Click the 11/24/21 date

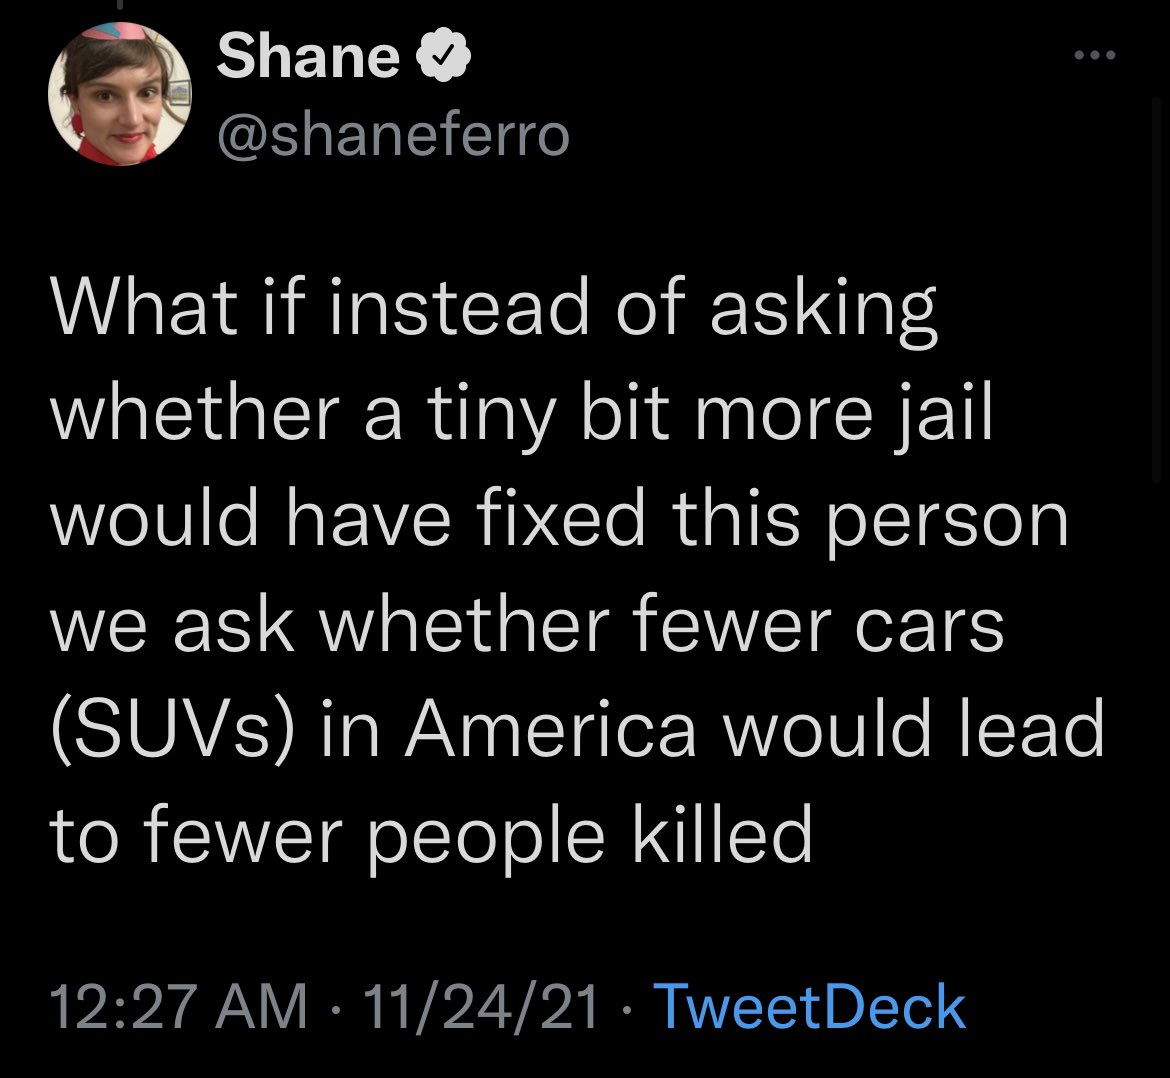481,1007
